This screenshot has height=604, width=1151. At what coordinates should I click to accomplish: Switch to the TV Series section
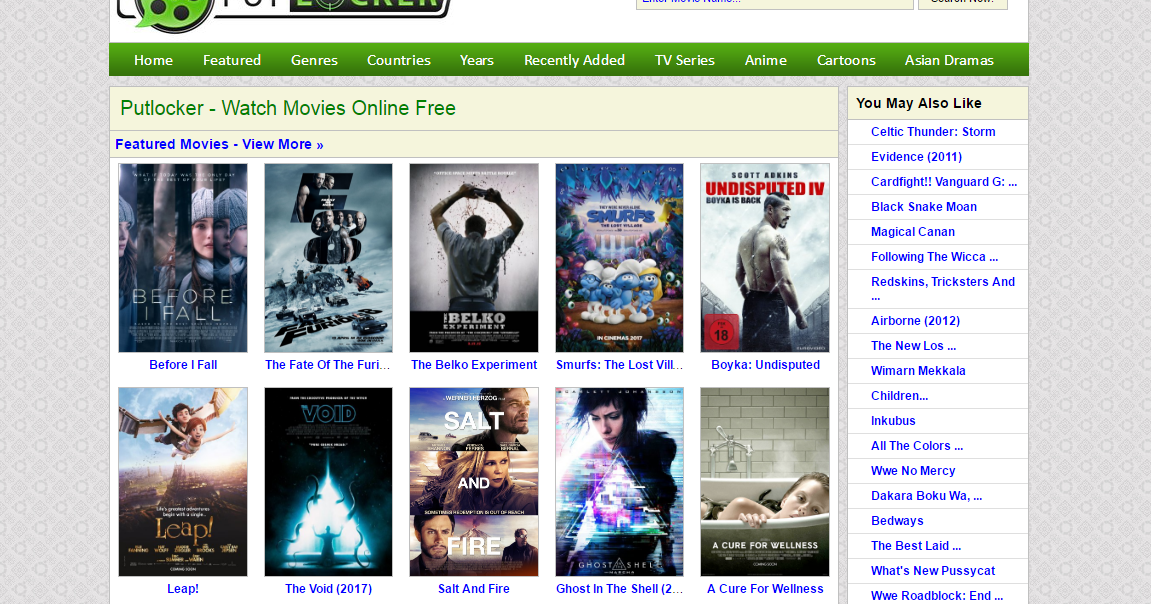click(x=684, y=60)
